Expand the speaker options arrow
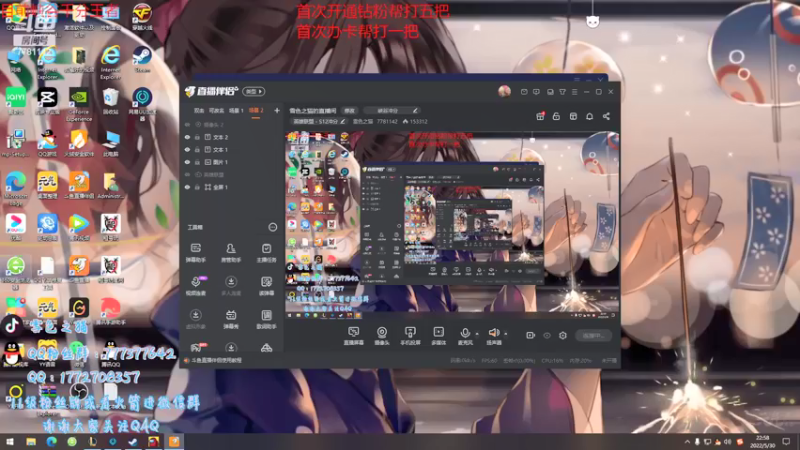 point(506,334)
